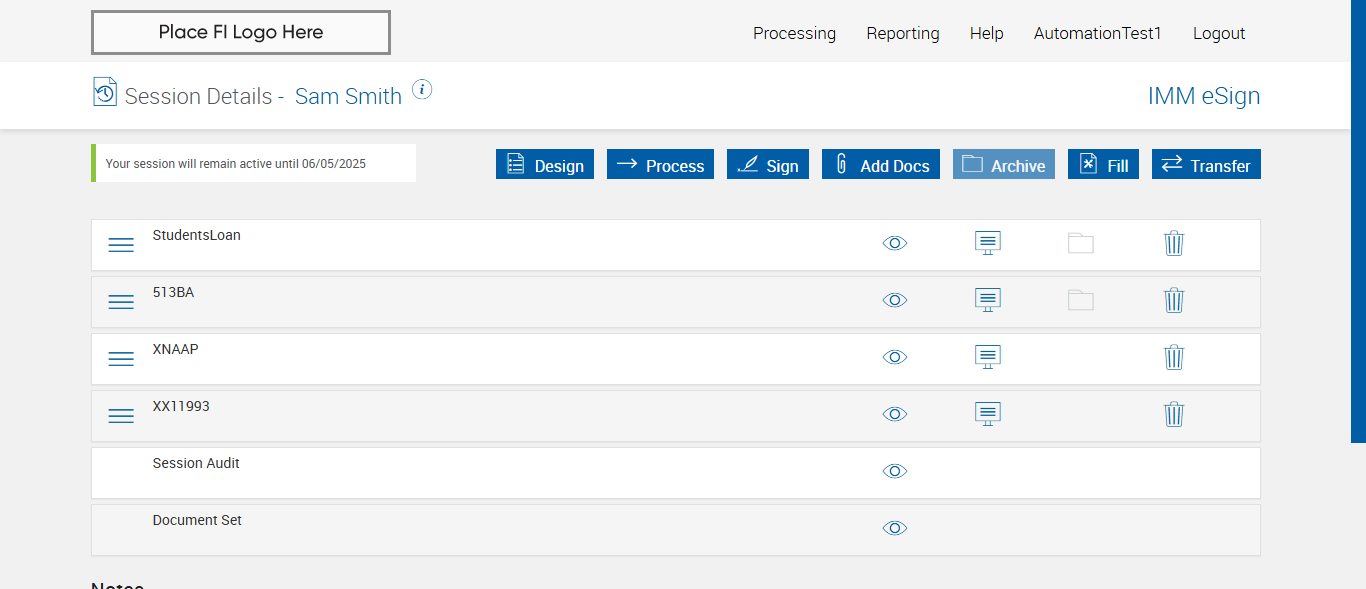Screen dimensions: 1366x589
Task: View the StudentsLoan document with eye icon
Action: [x=895, y=243]
